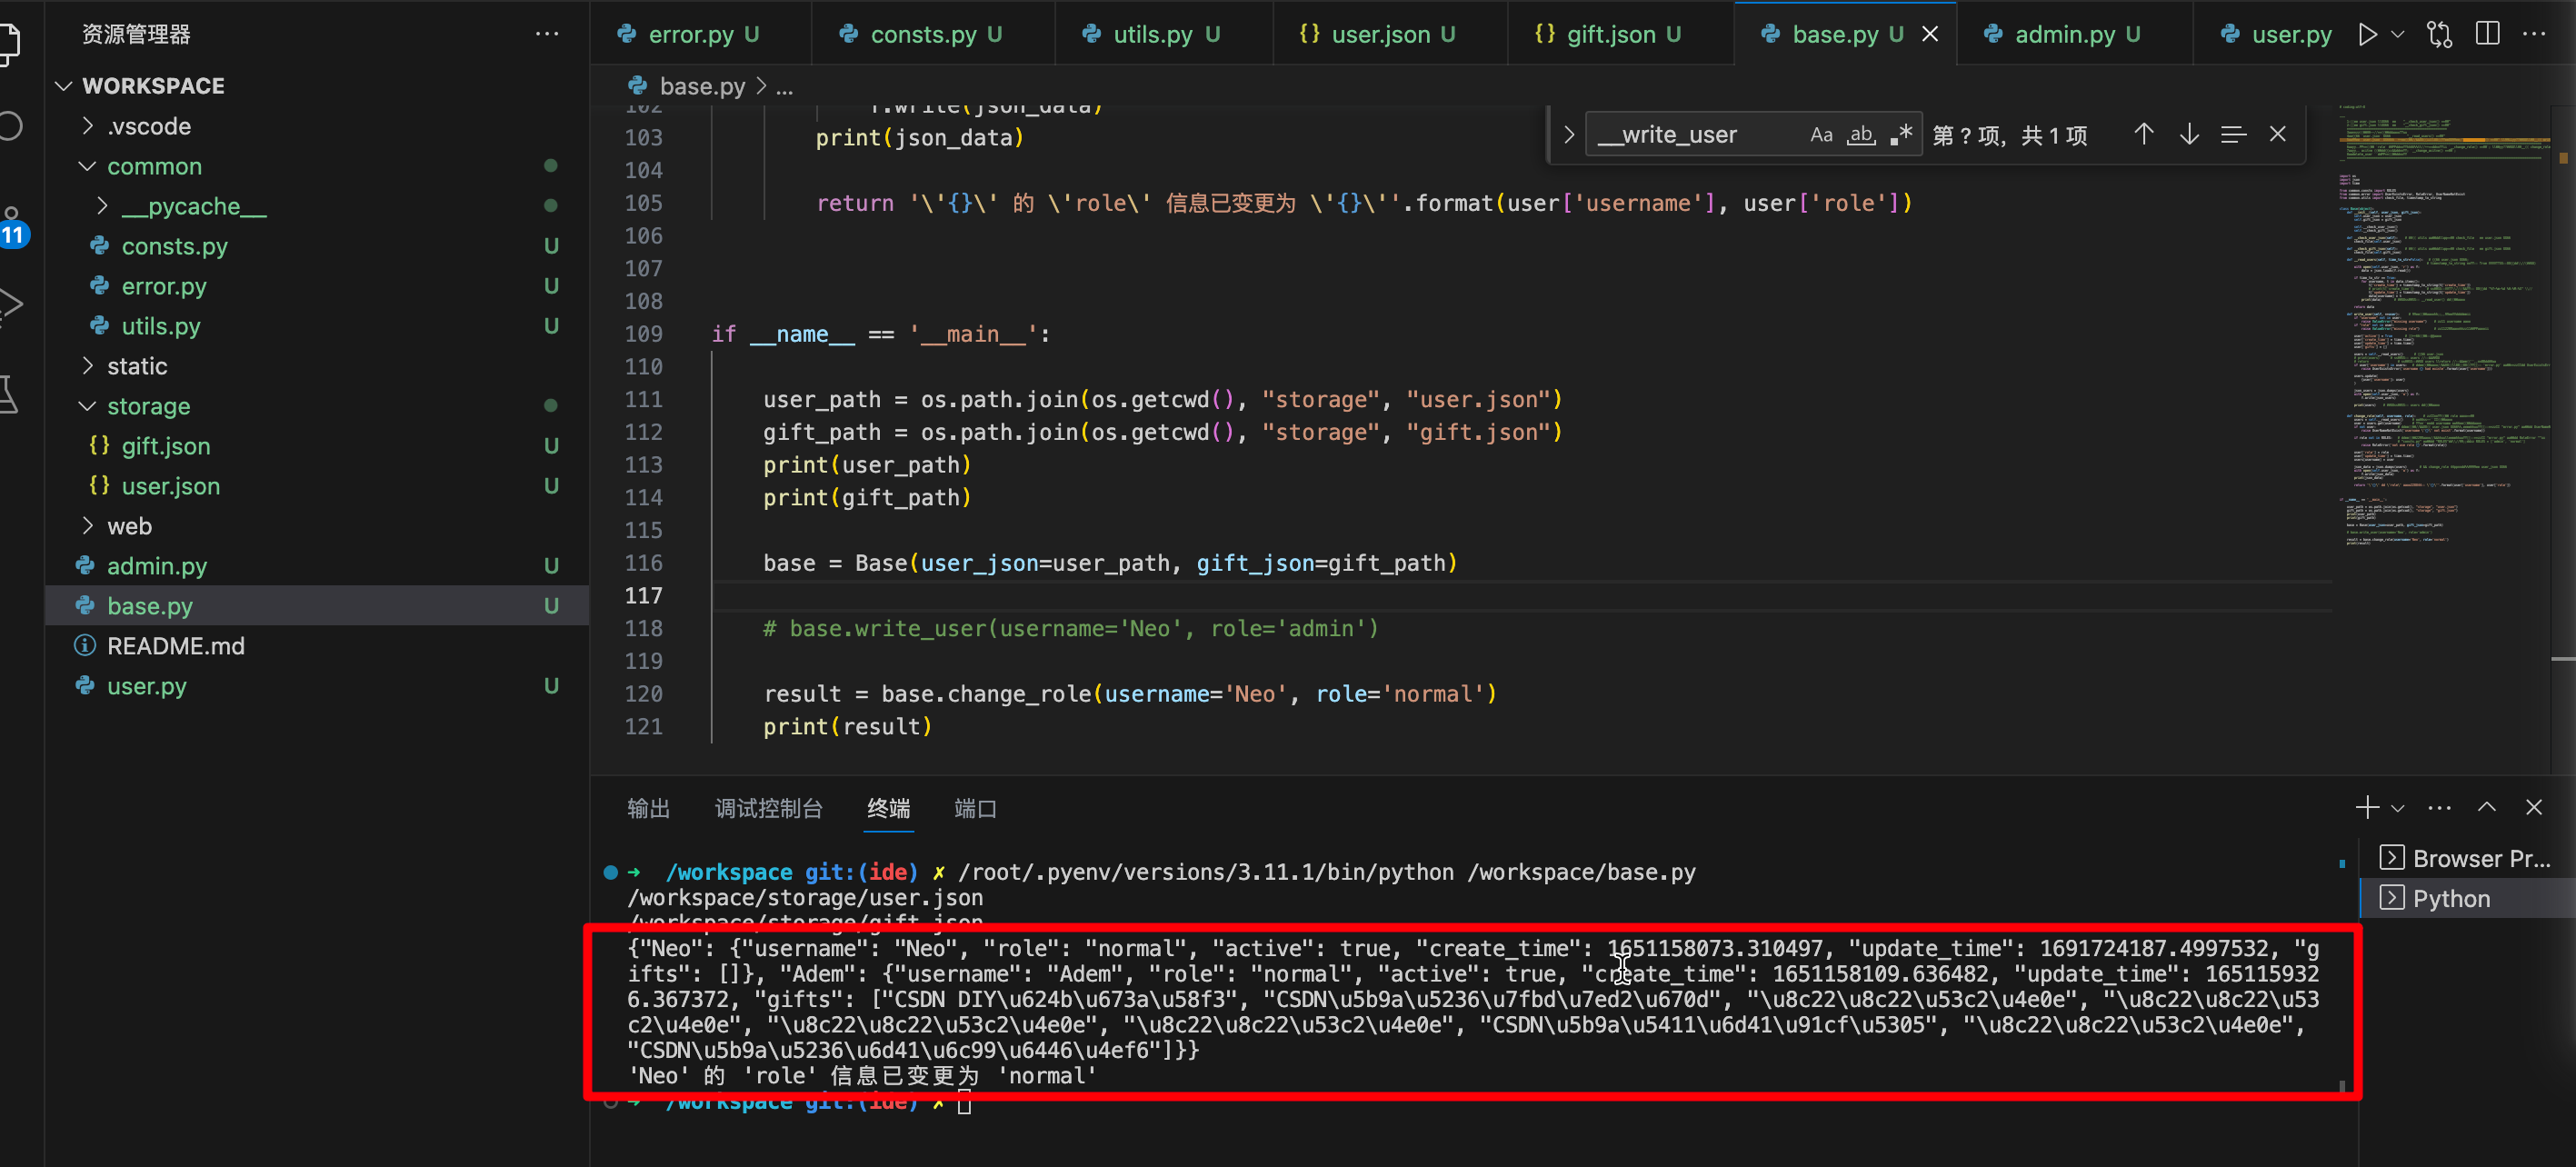
Task: Switch to gift.json tab
Action: pos(1620,34)
